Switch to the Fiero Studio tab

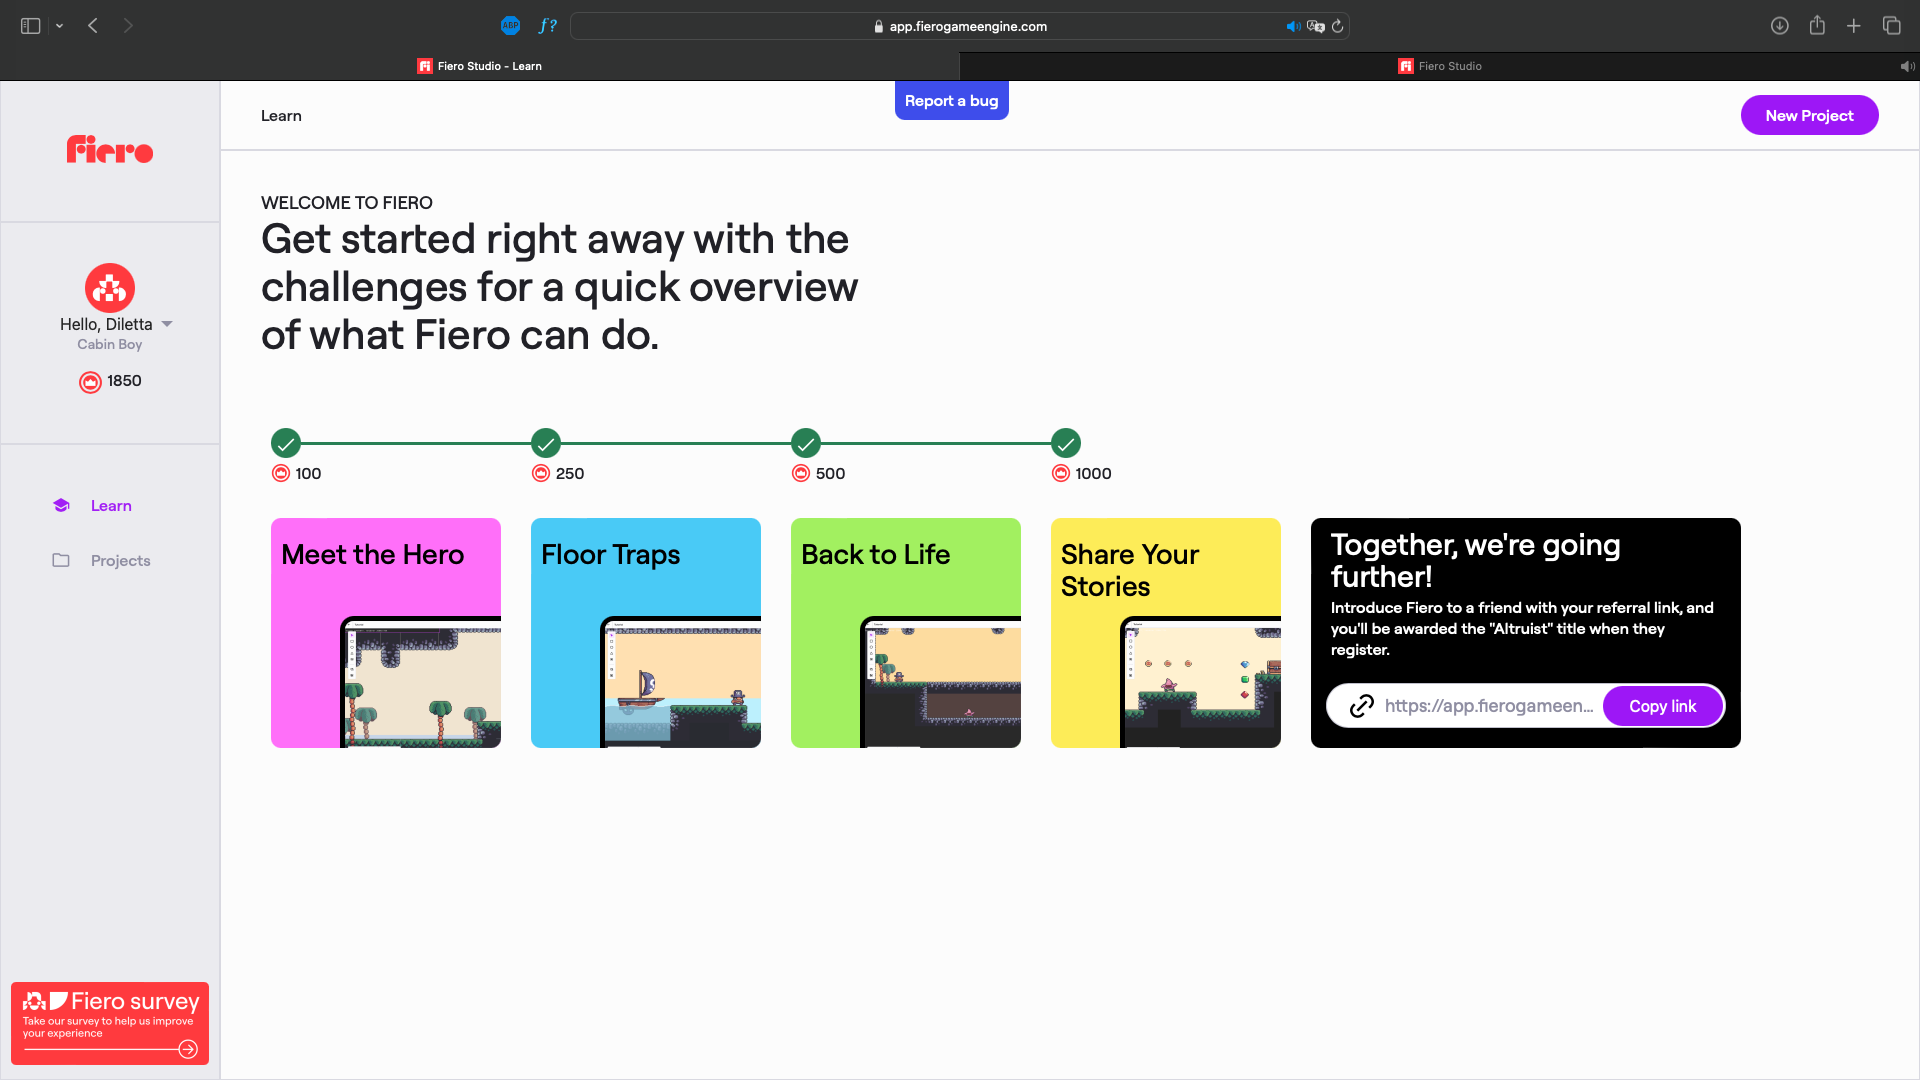pyautogui.click(x=1440, y=66)
